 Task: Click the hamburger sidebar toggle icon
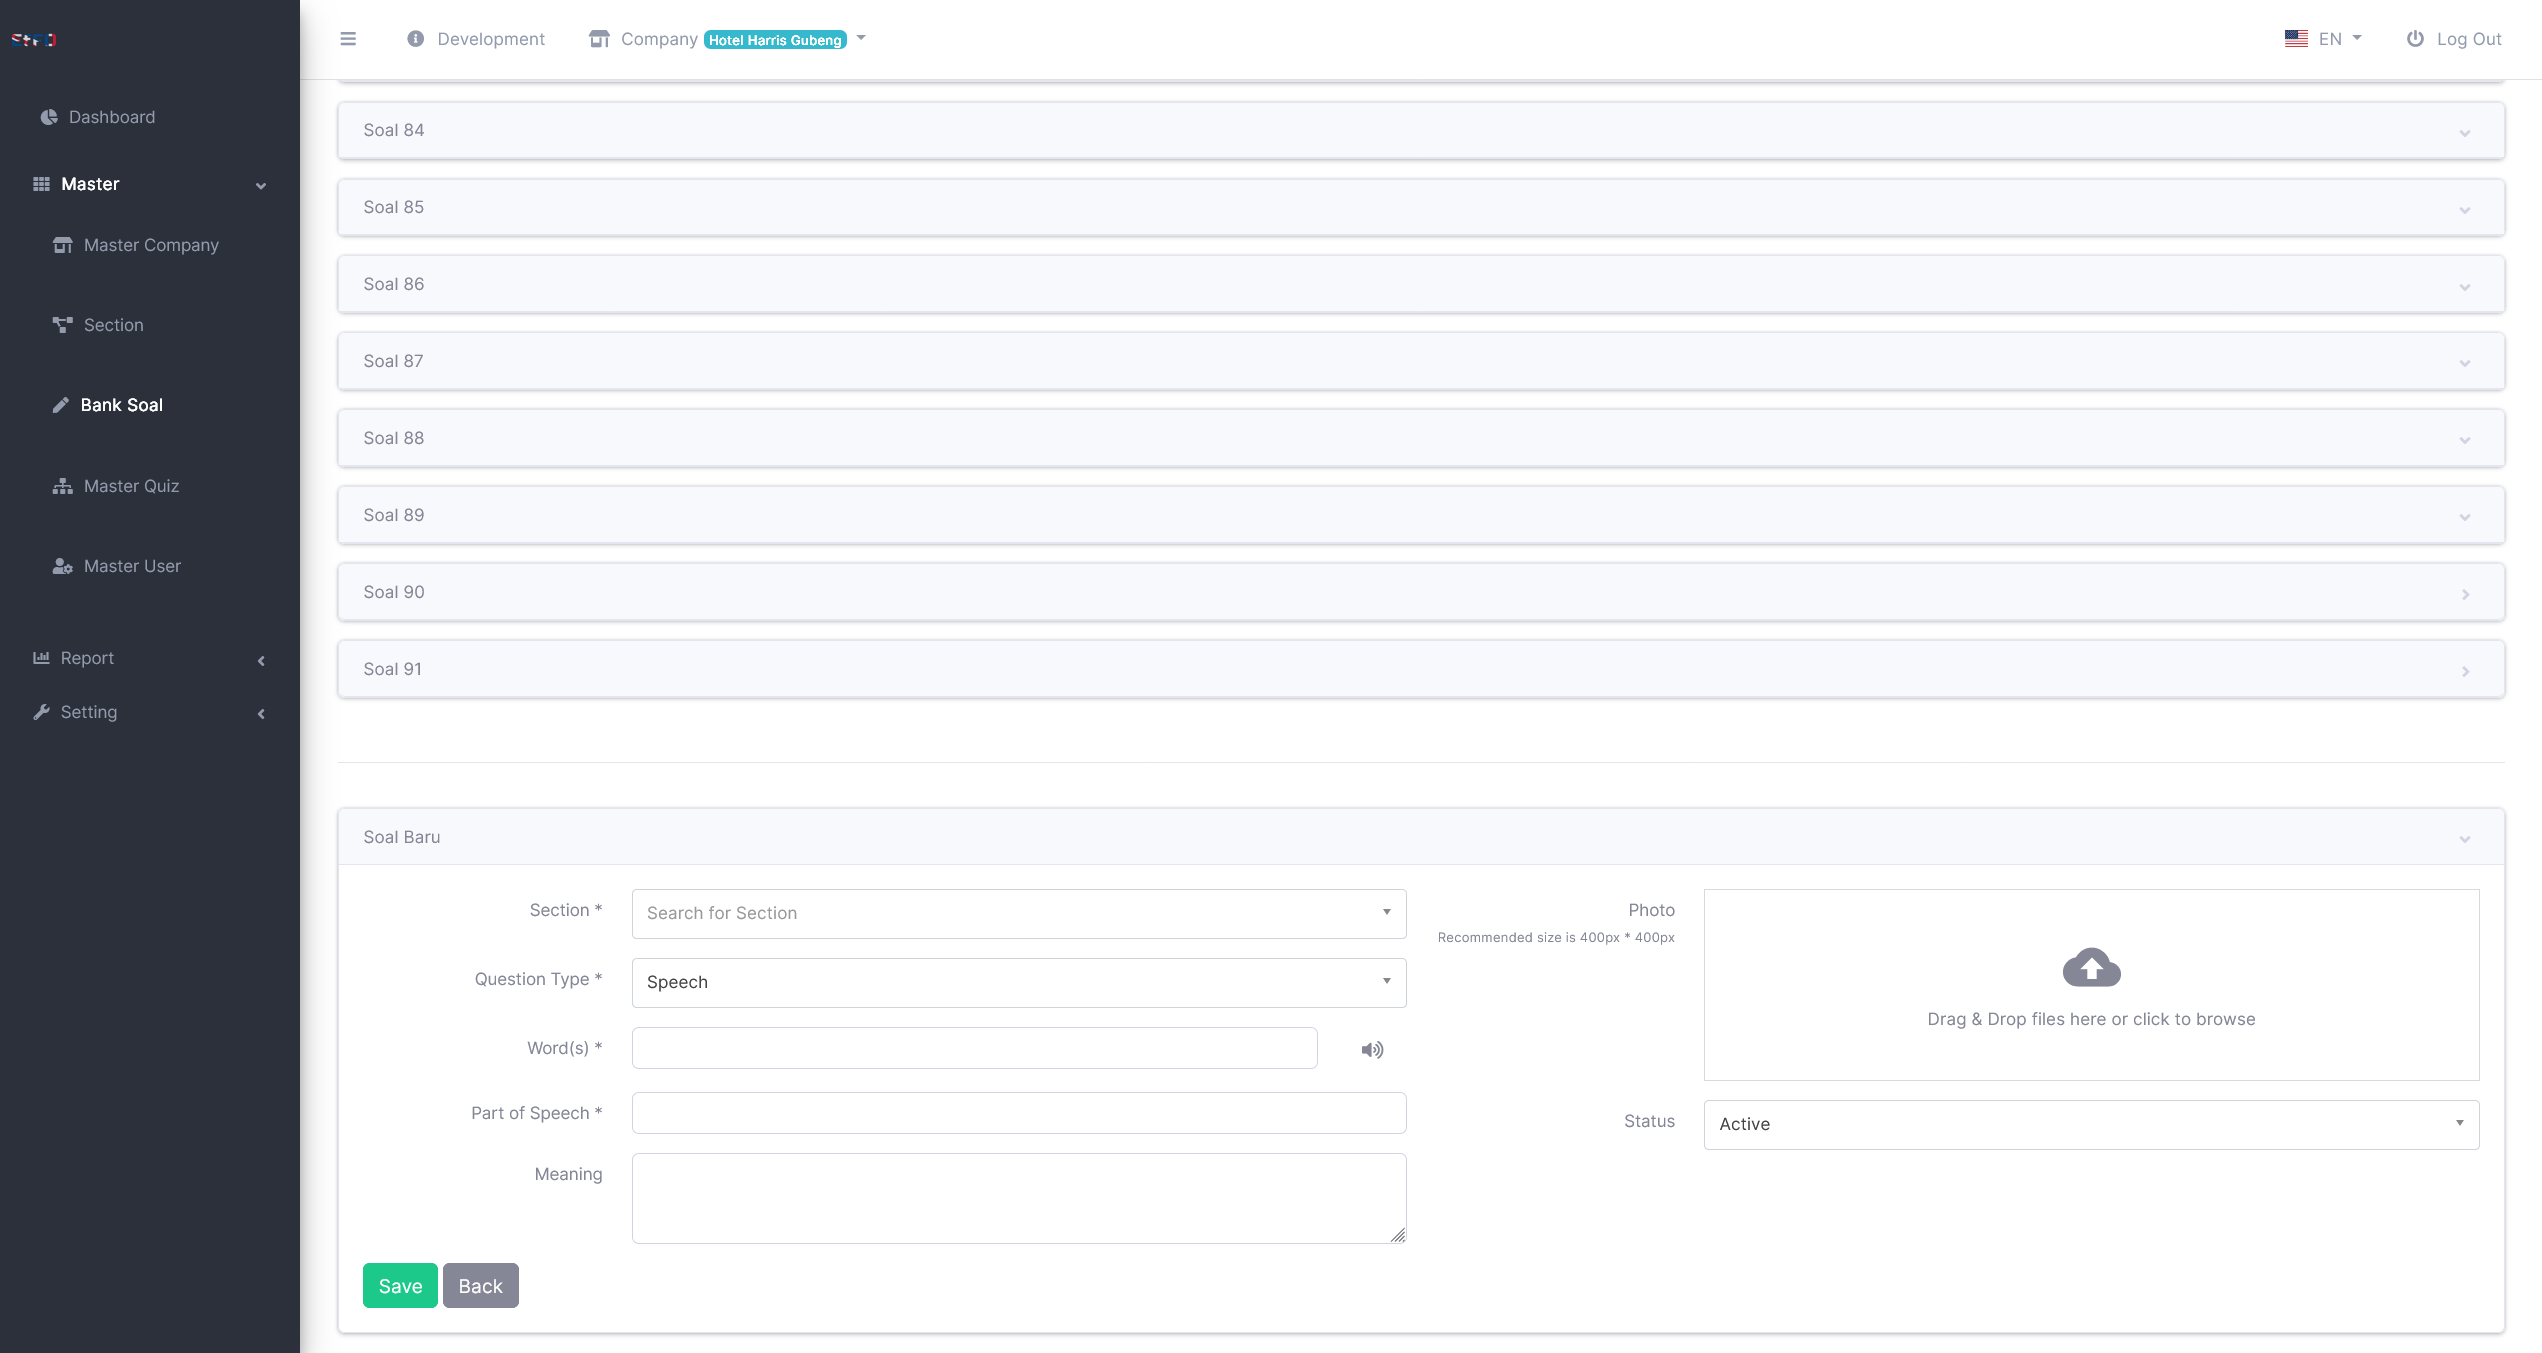(x=348, y=39)
